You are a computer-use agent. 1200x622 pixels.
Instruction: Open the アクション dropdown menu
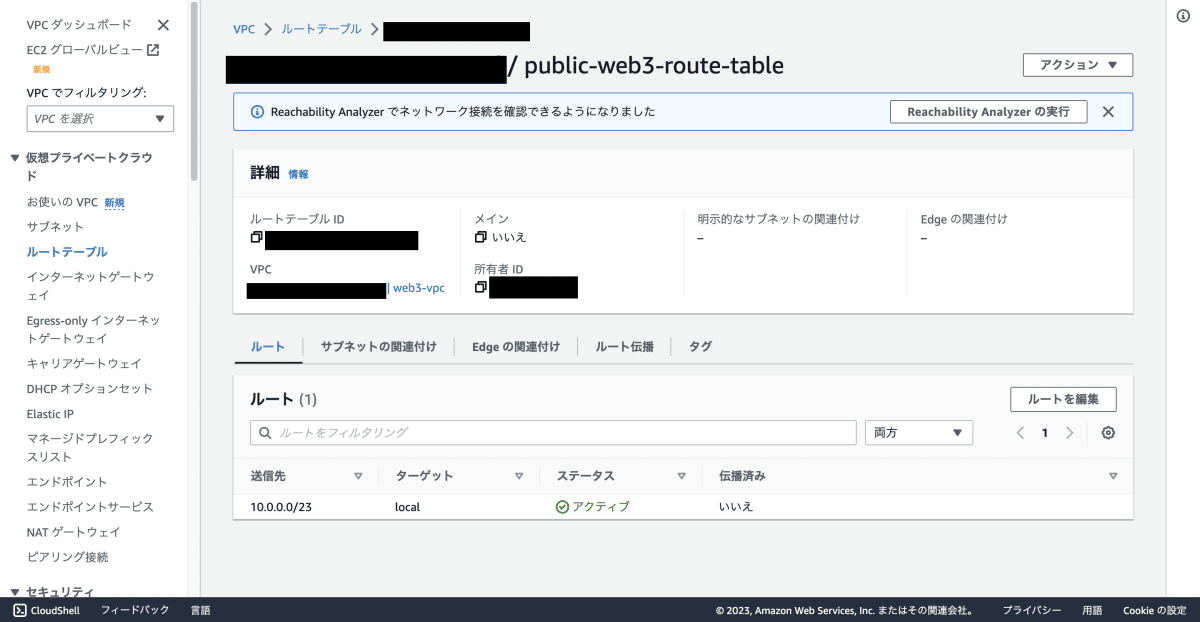coord(1078,65)
